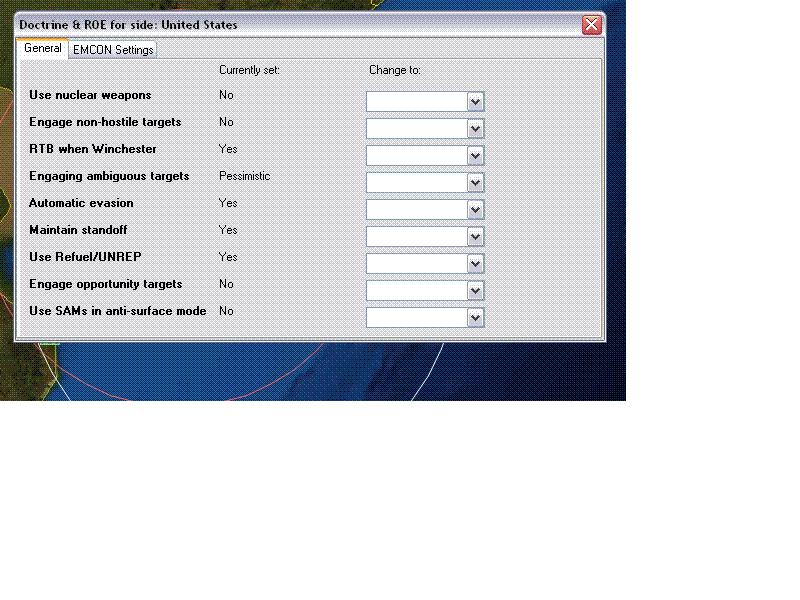Expand the 'Use Refuel/UNREP' combo box

[475, 263]
